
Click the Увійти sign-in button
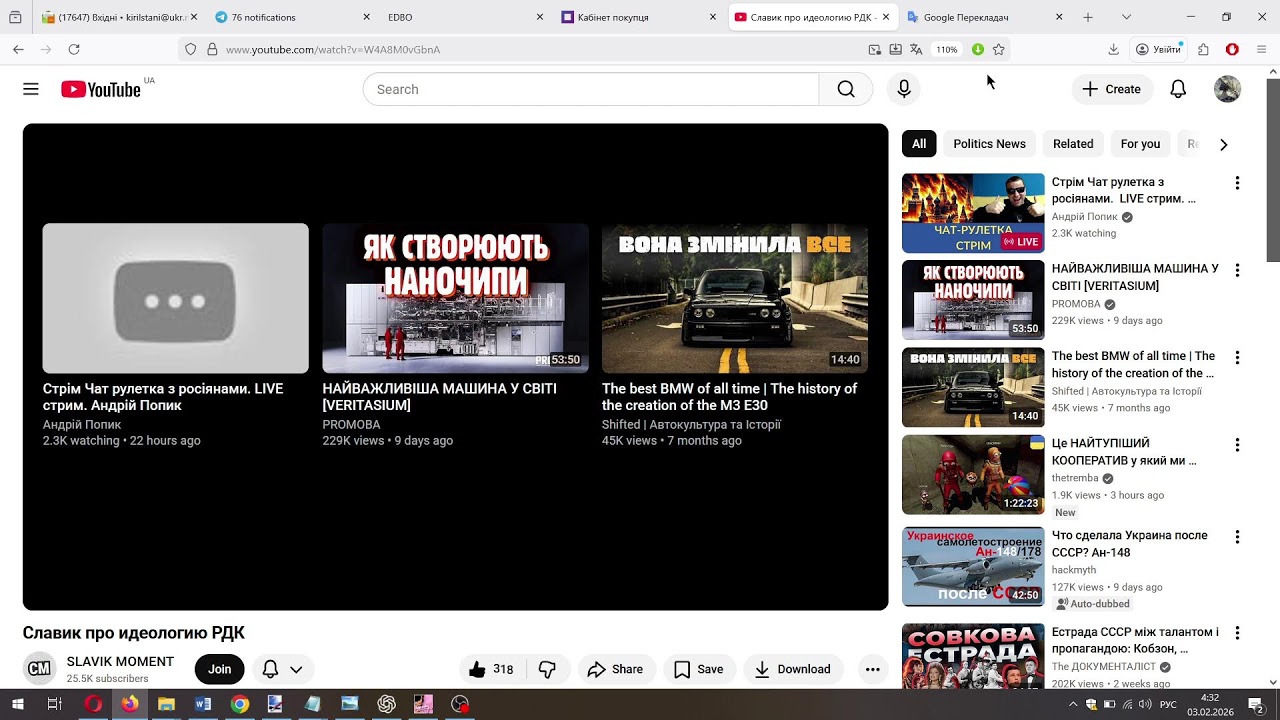1158,49
